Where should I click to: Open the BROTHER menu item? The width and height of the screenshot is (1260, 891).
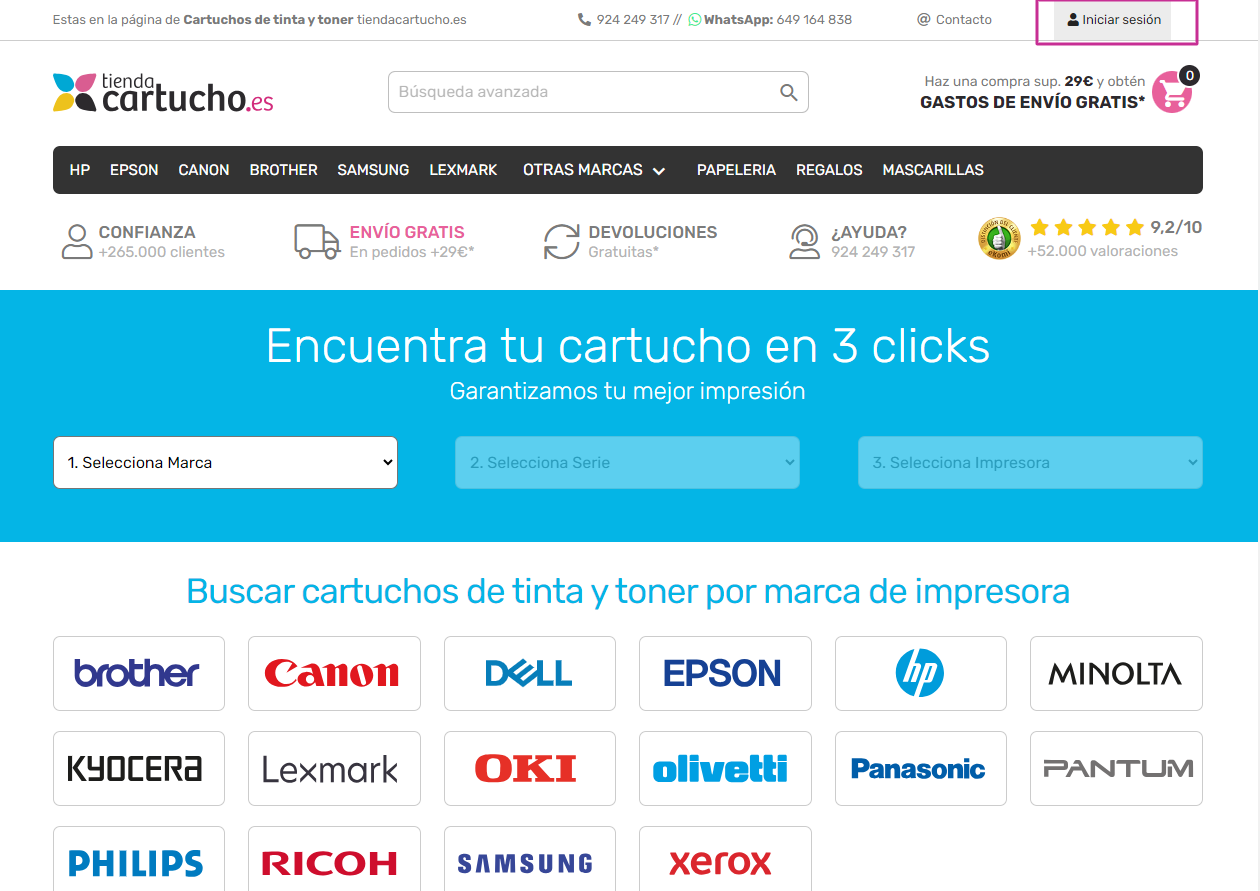(x=284, y=170)
